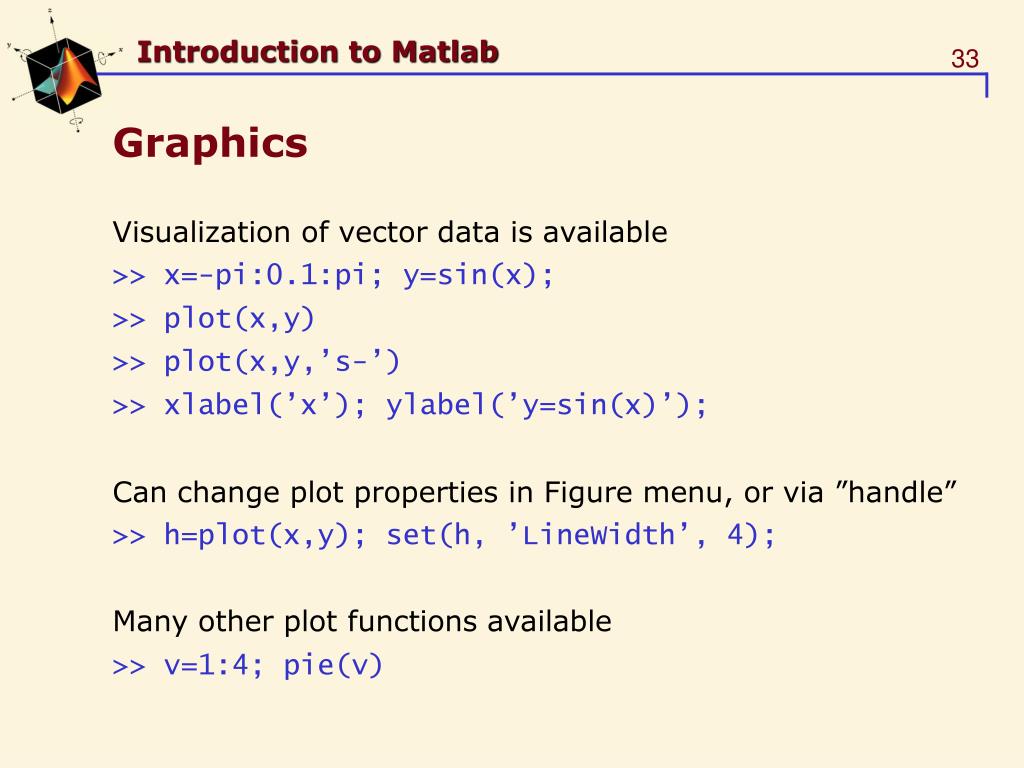Click the slide number 33
Viewport: 1024px width, 768px height.
click(x=965, y=59)
